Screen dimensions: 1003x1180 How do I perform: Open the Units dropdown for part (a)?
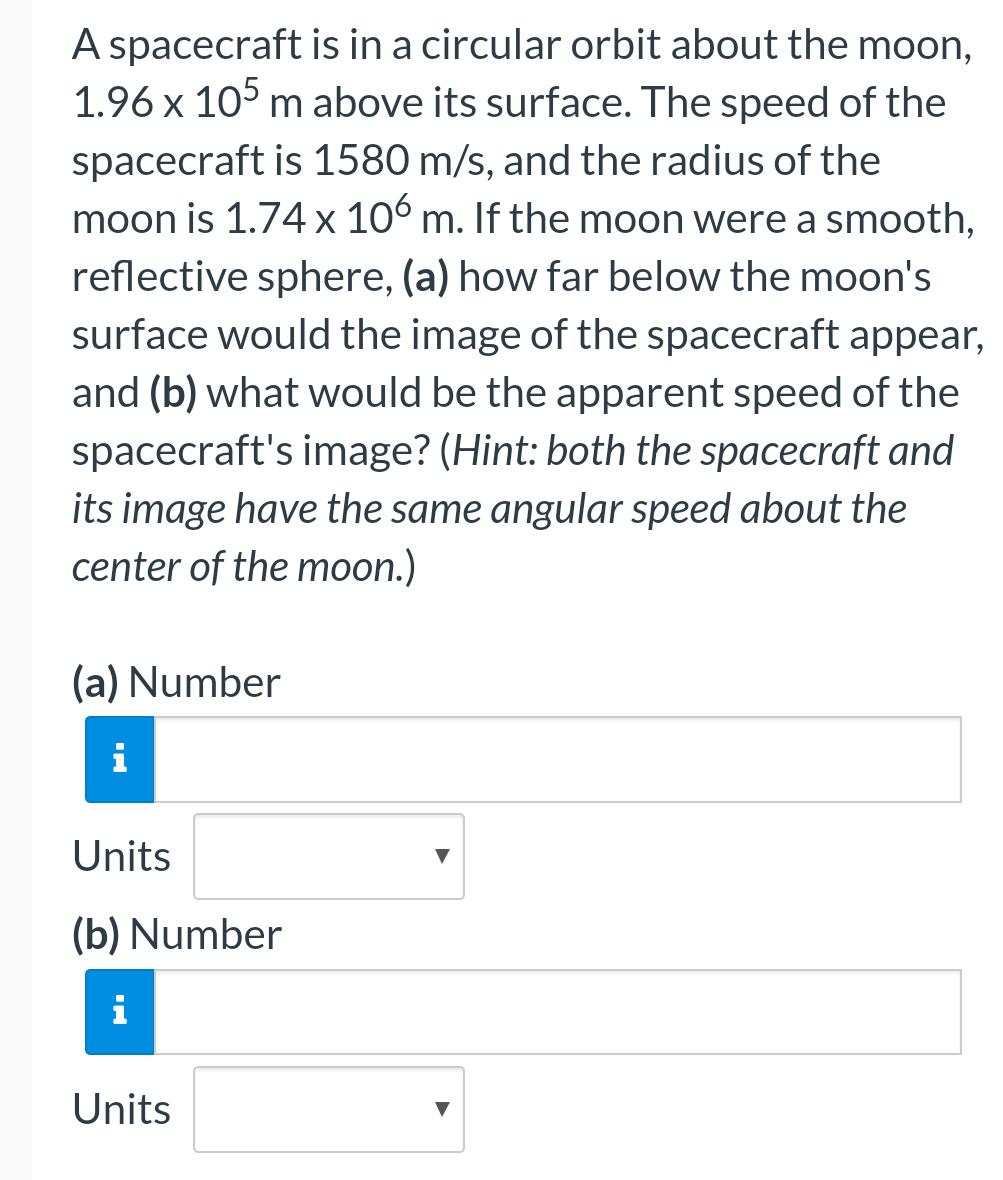pyautogui.click(x=328, y=856)
